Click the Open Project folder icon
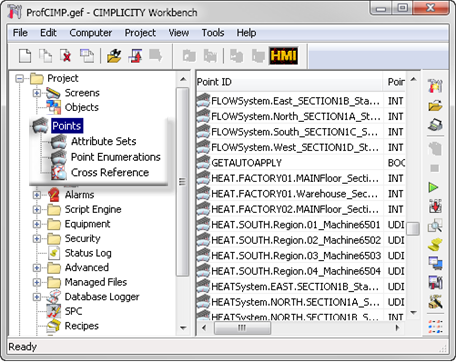The height and width of the screenshot is (362, 457). point(114,56)
